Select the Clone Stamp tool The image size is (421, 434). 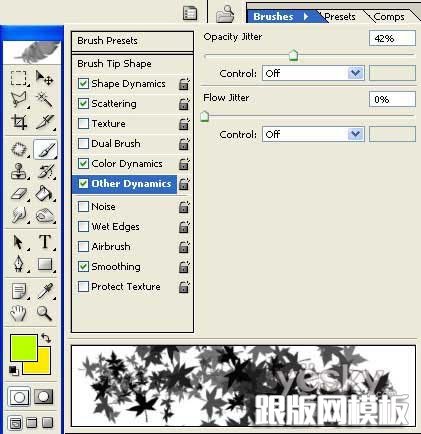click(19, 171)
